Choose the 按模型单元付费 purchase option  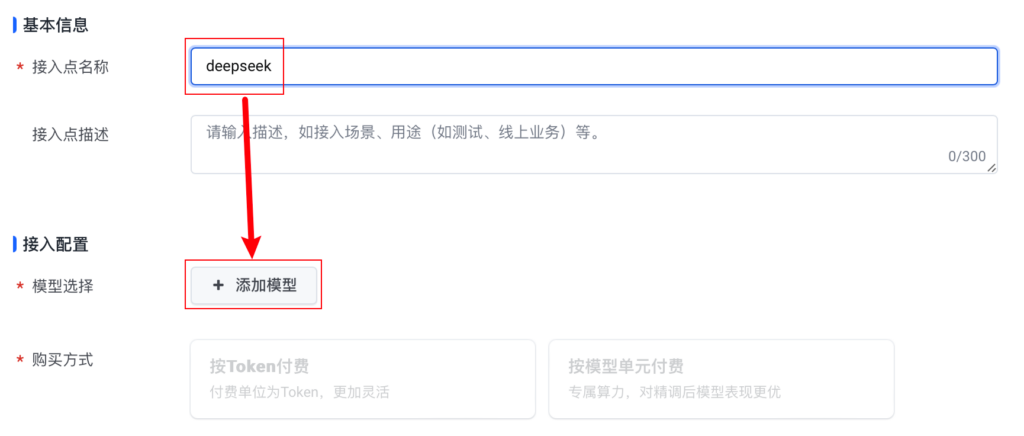tap(720, 378)
